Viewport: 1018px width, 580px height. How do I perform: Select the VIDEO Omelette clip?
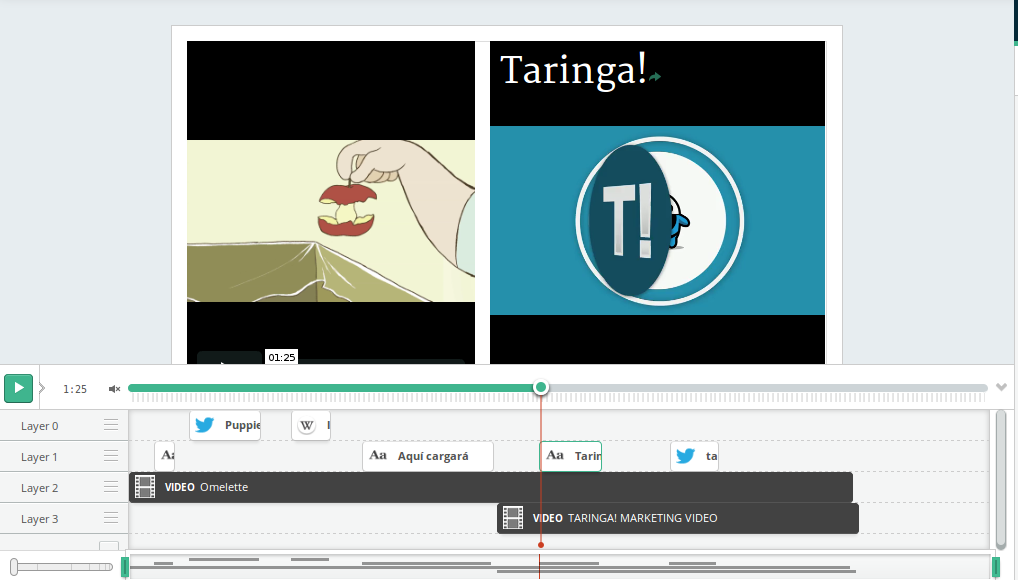pos(491,487)
